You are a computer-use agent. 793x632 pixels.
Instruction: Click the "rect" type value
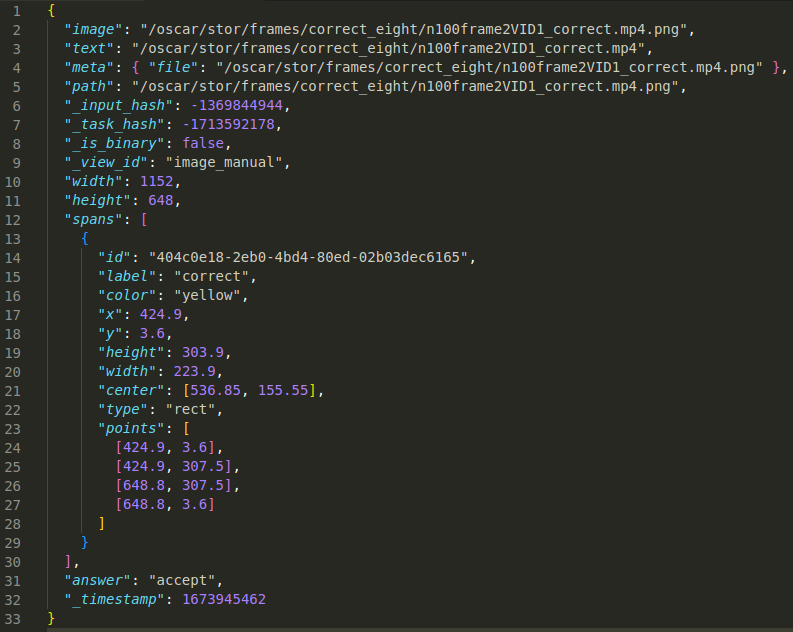point(196,409)
